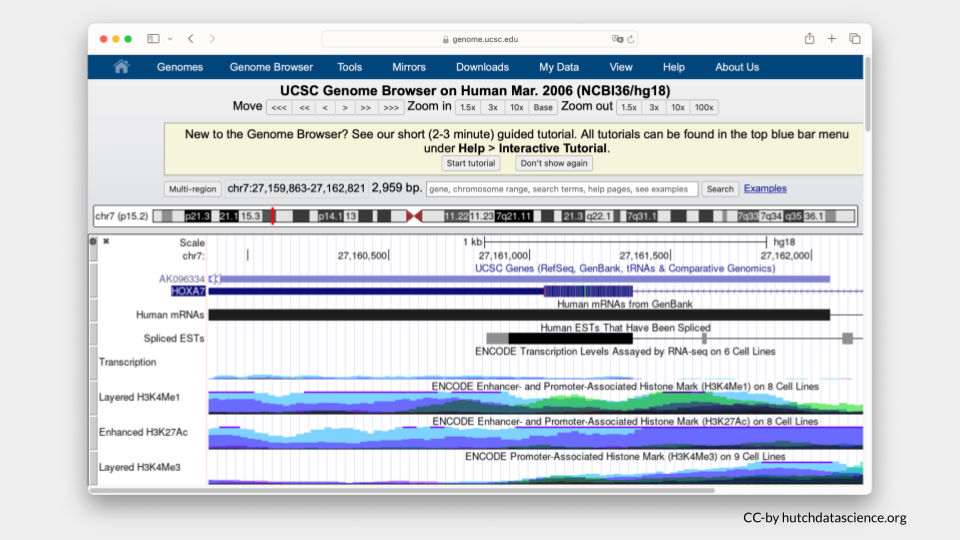Go back with browser back arrow
The width and height of the screenshot is (960, 540).
[x=191, y=39]
